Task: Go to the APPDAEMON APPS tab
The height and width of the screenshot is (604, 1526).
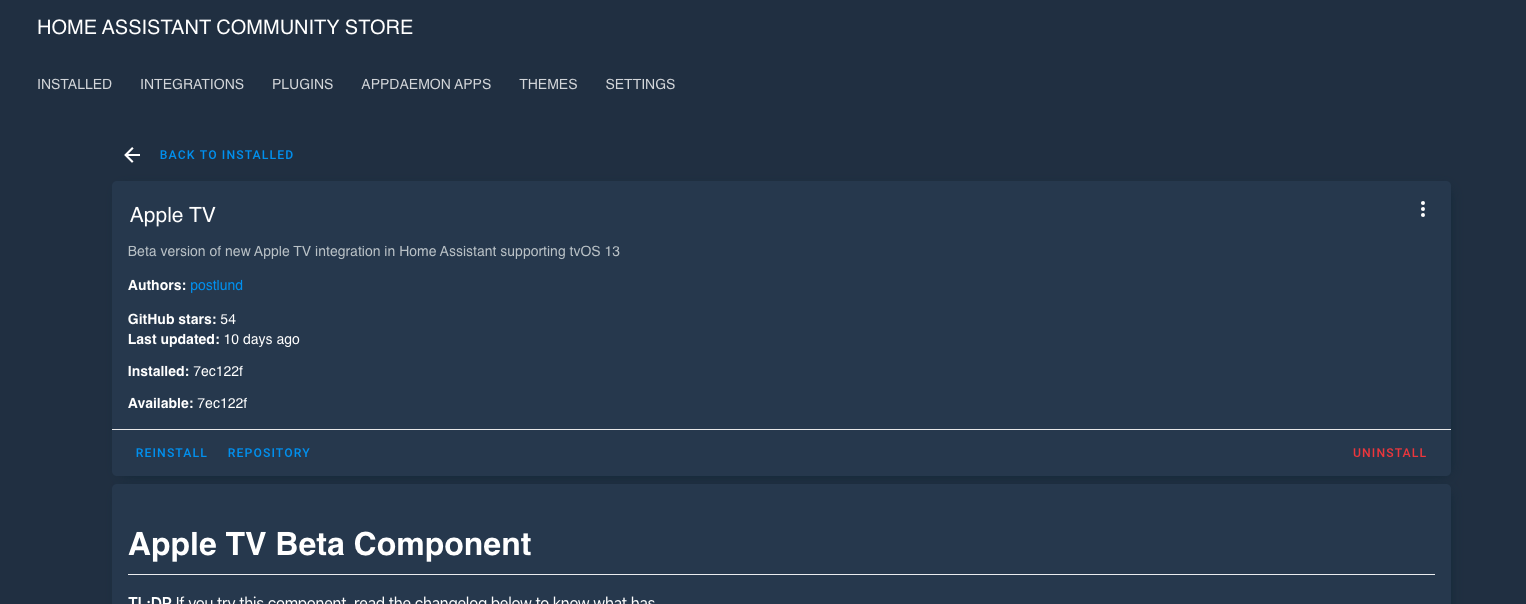Action: click(426, 84)
